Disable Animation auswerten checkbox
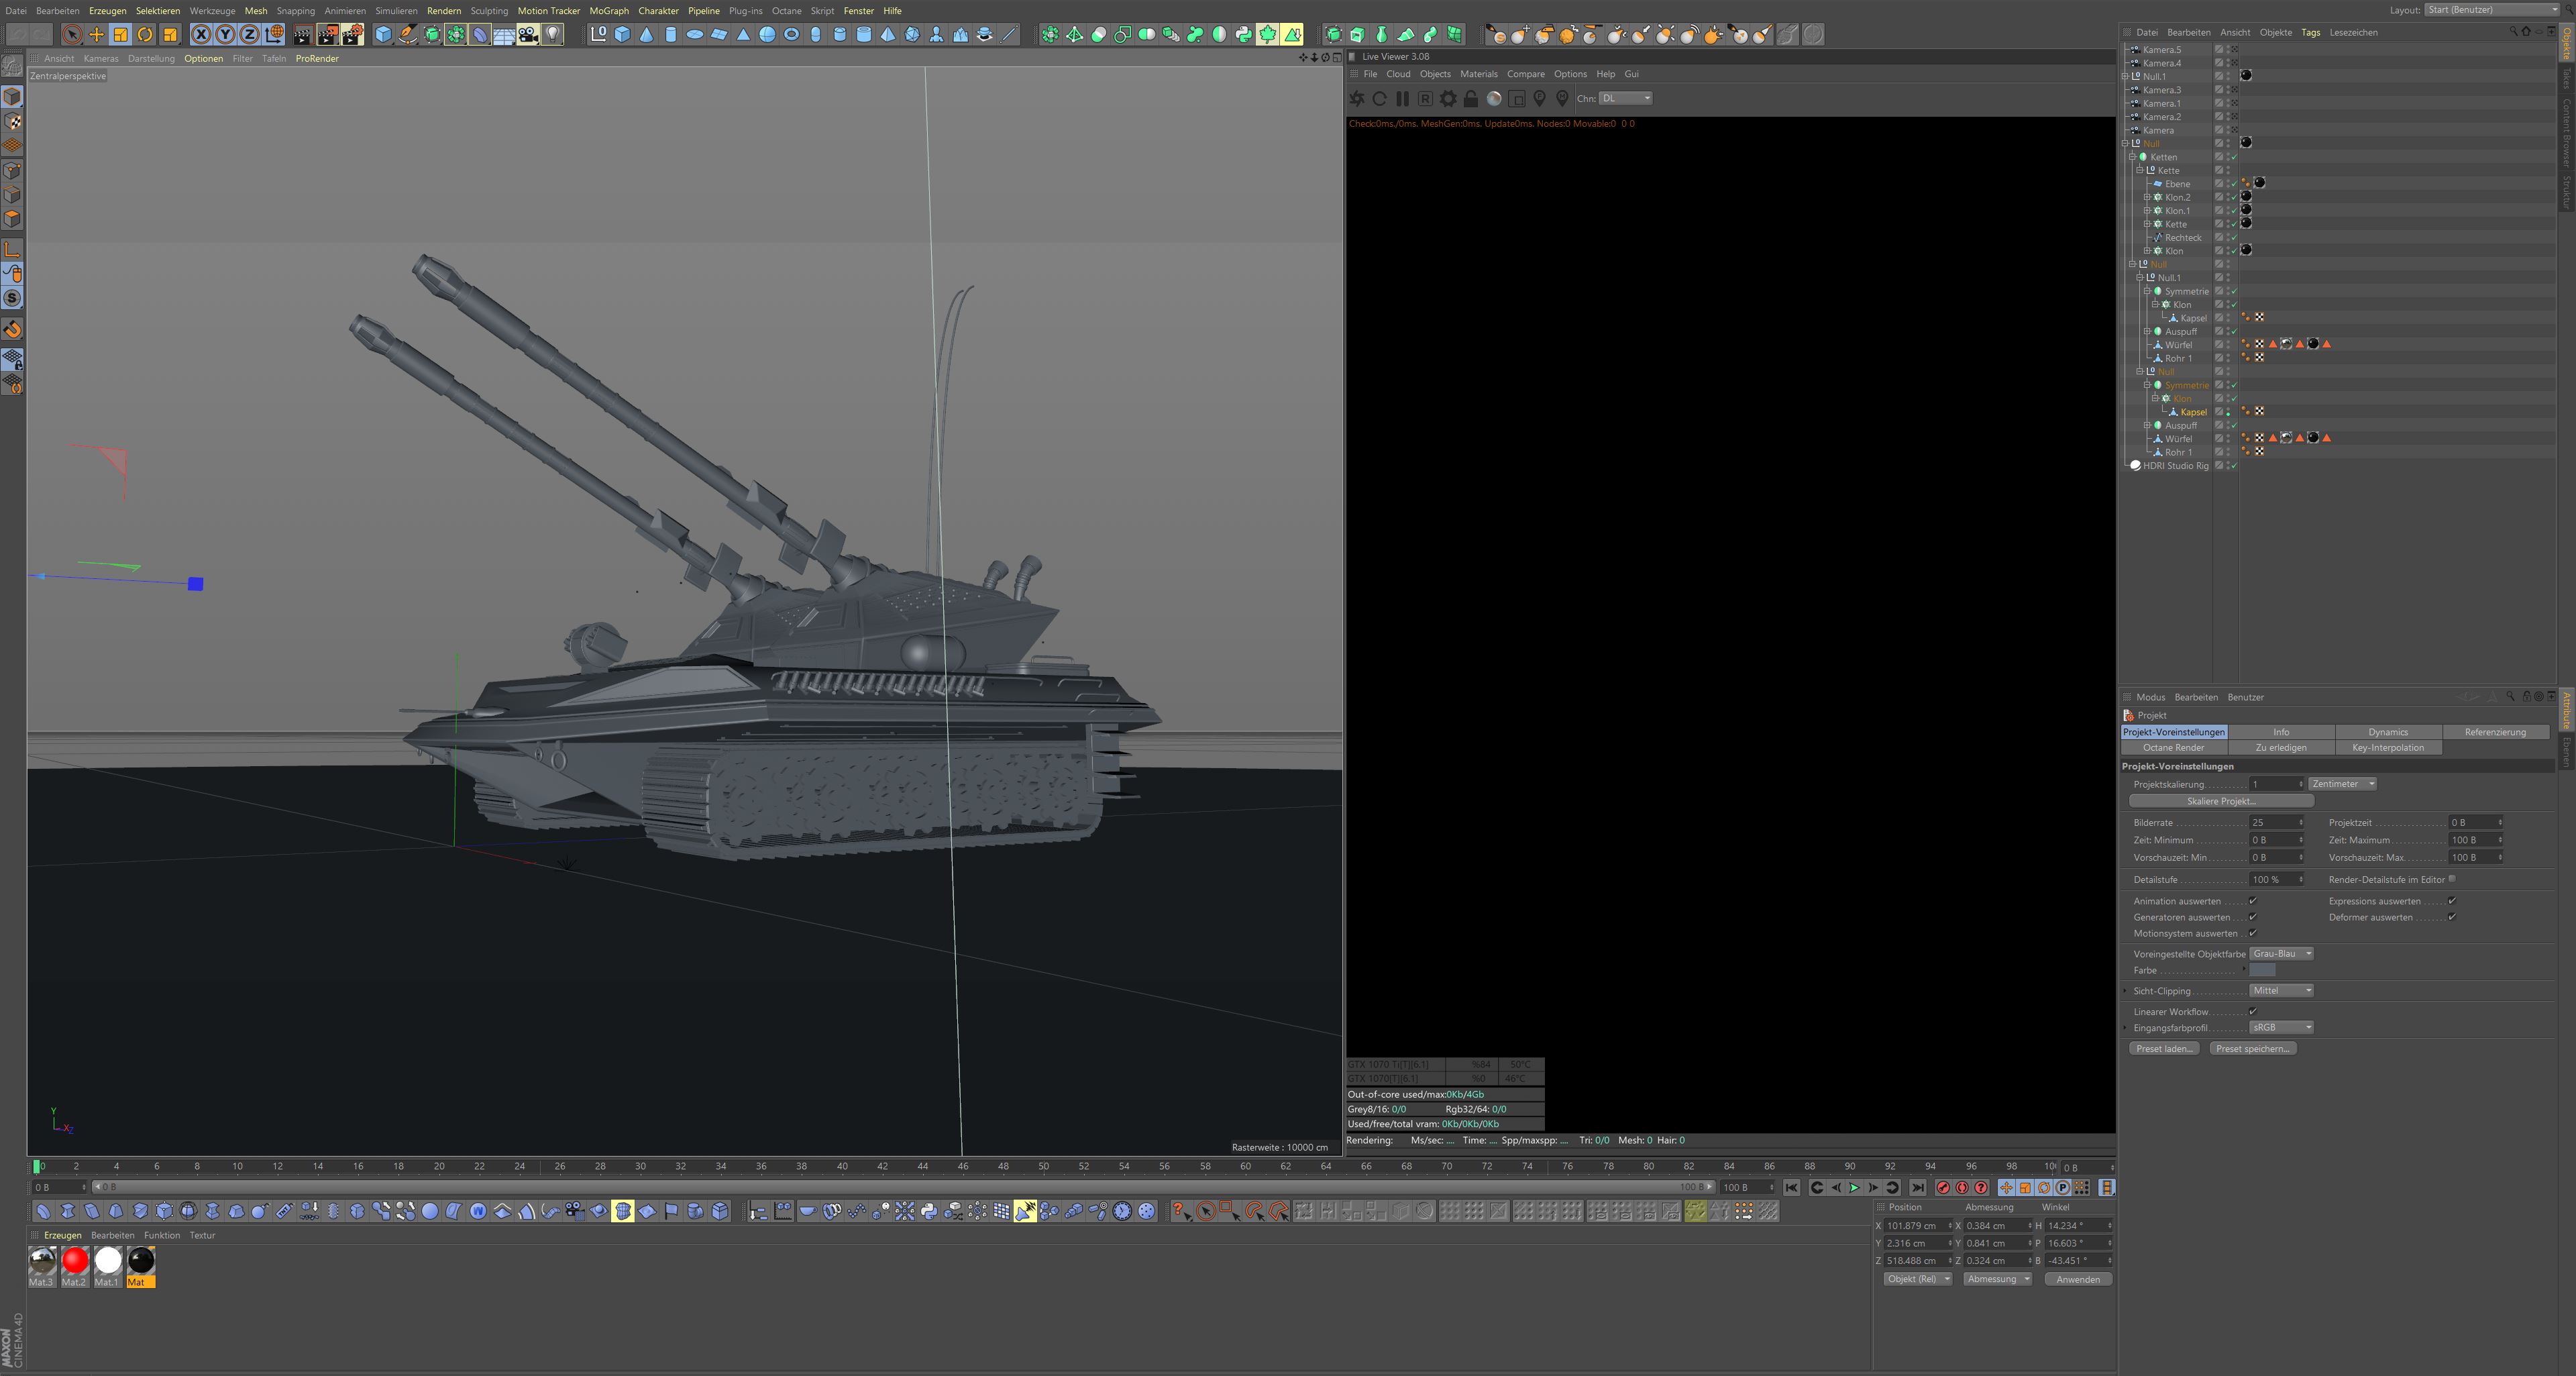 pyautogui.click(x=2253, y=901)
